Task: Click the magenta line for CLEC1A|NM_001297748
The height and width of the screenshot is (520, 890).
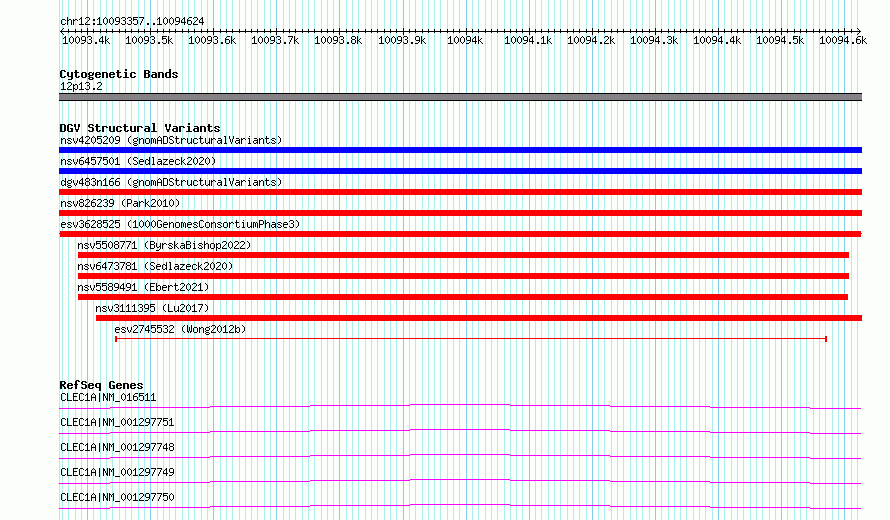Action: 460,456
